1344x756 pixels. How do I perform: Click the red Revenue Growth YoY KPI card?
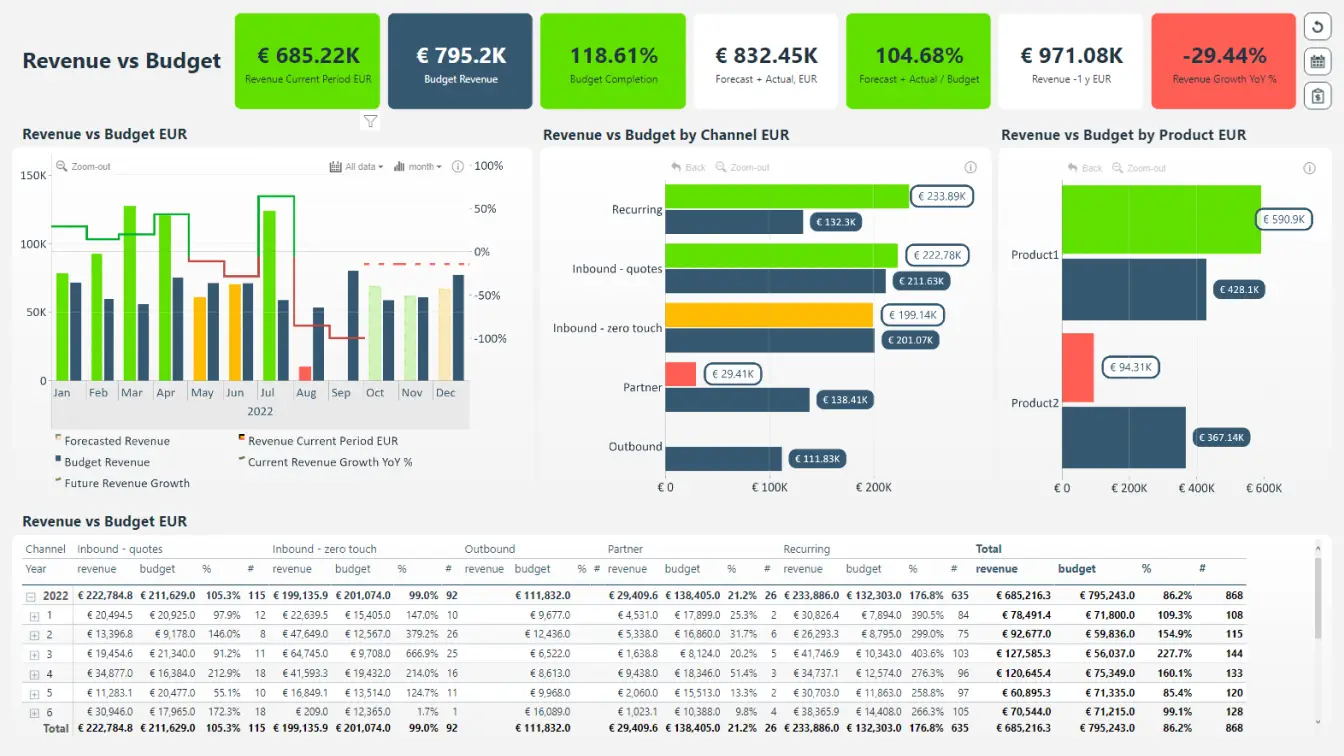(1223, 60)
